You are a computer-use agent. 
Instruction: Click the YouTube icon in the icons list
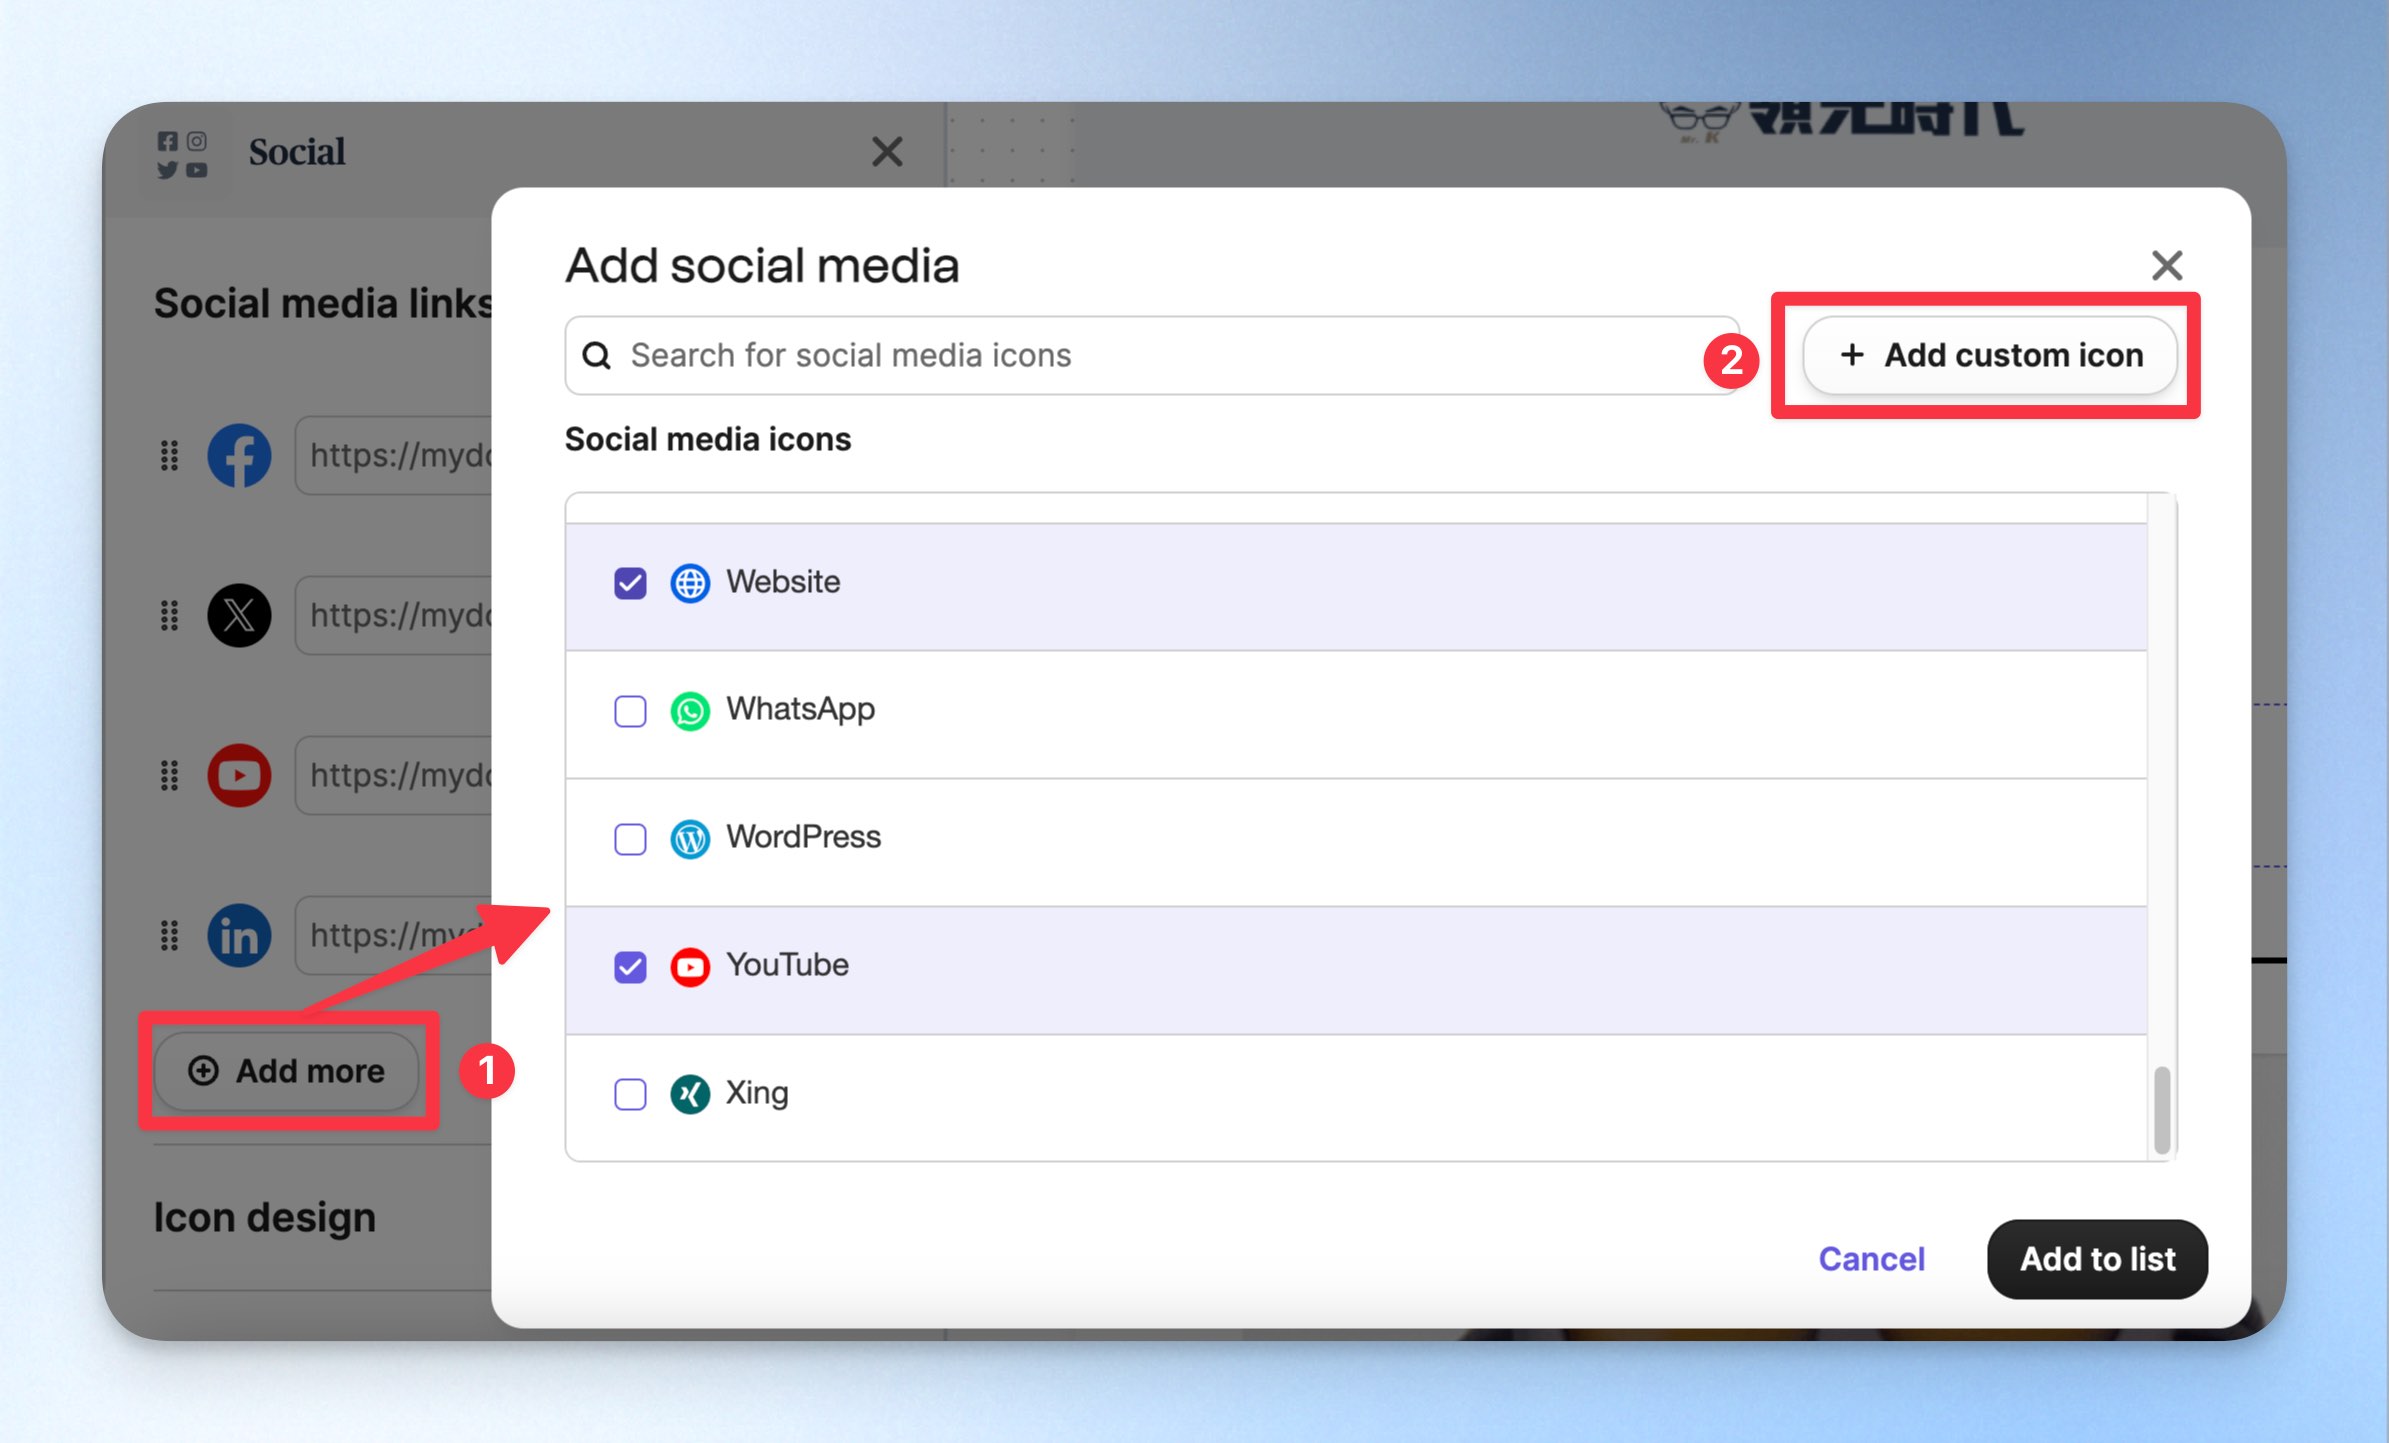(x=690, y=966)
